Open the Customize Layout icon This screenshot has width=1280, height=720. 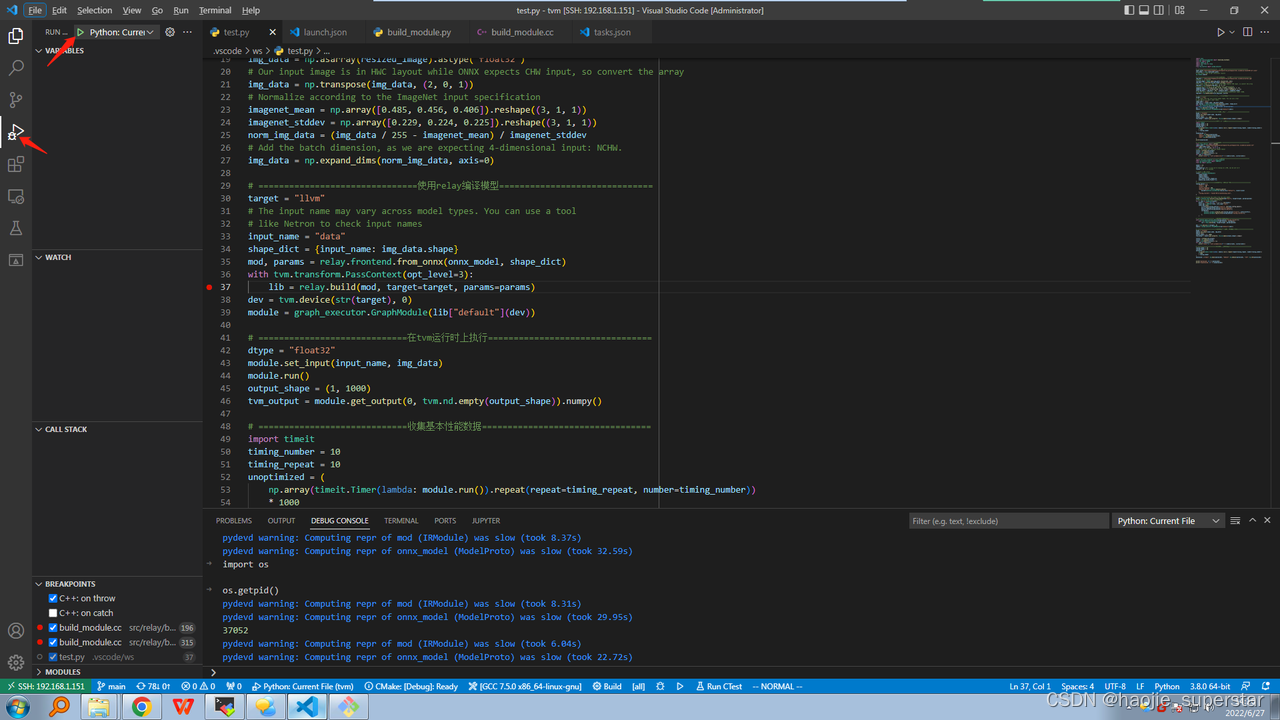coord(1180,10)
